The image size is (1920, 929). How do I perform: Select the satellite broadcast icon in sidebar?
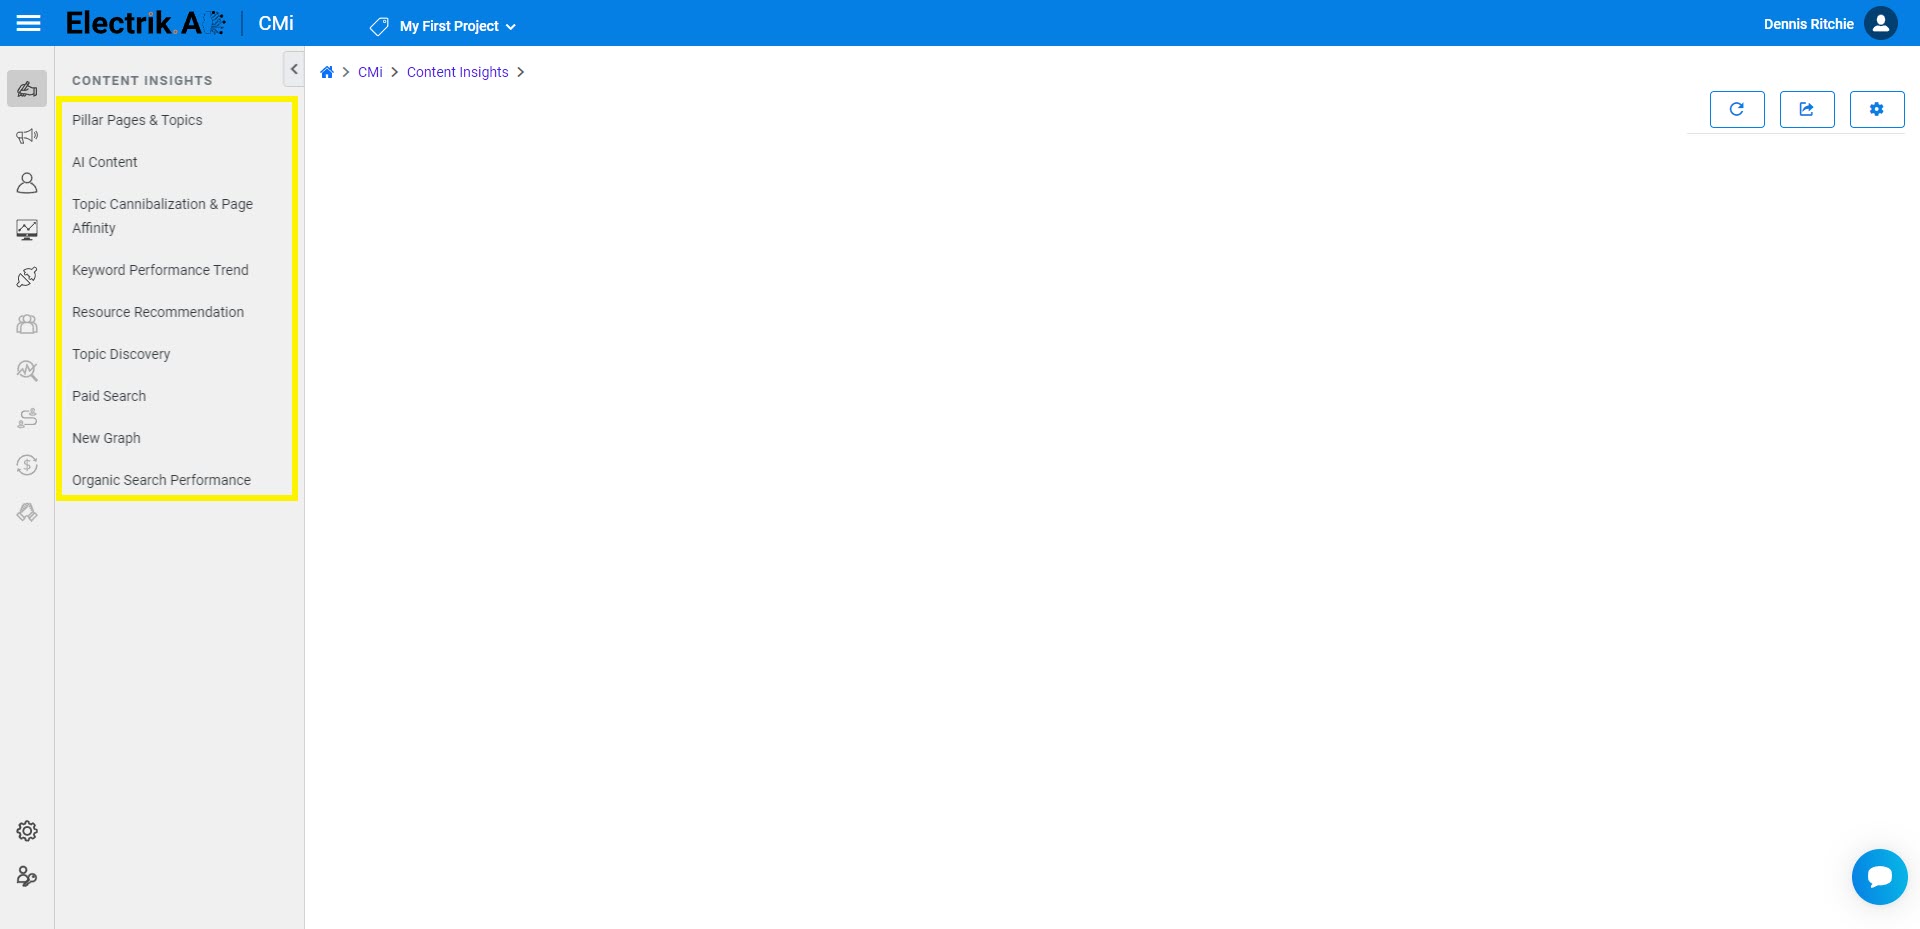tap(27, 277)
